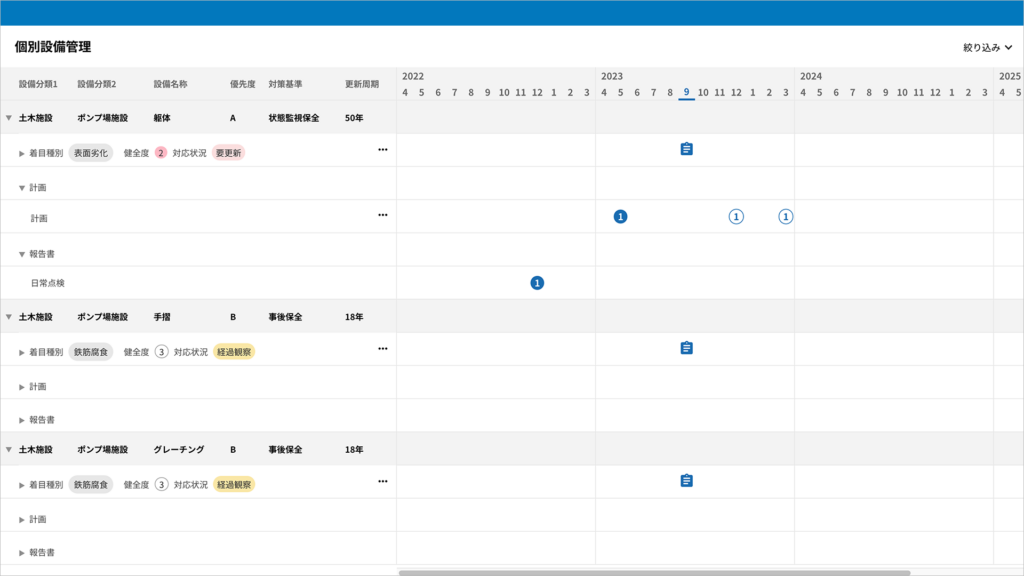
Task: Click the 優先度 column header
Action: [x=244, y=84]
